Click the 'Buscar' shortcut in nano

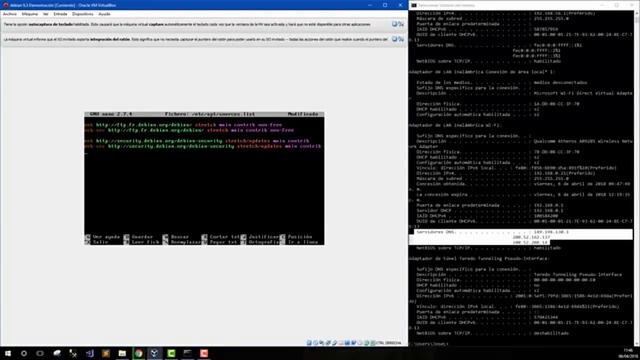coord(176,237)
